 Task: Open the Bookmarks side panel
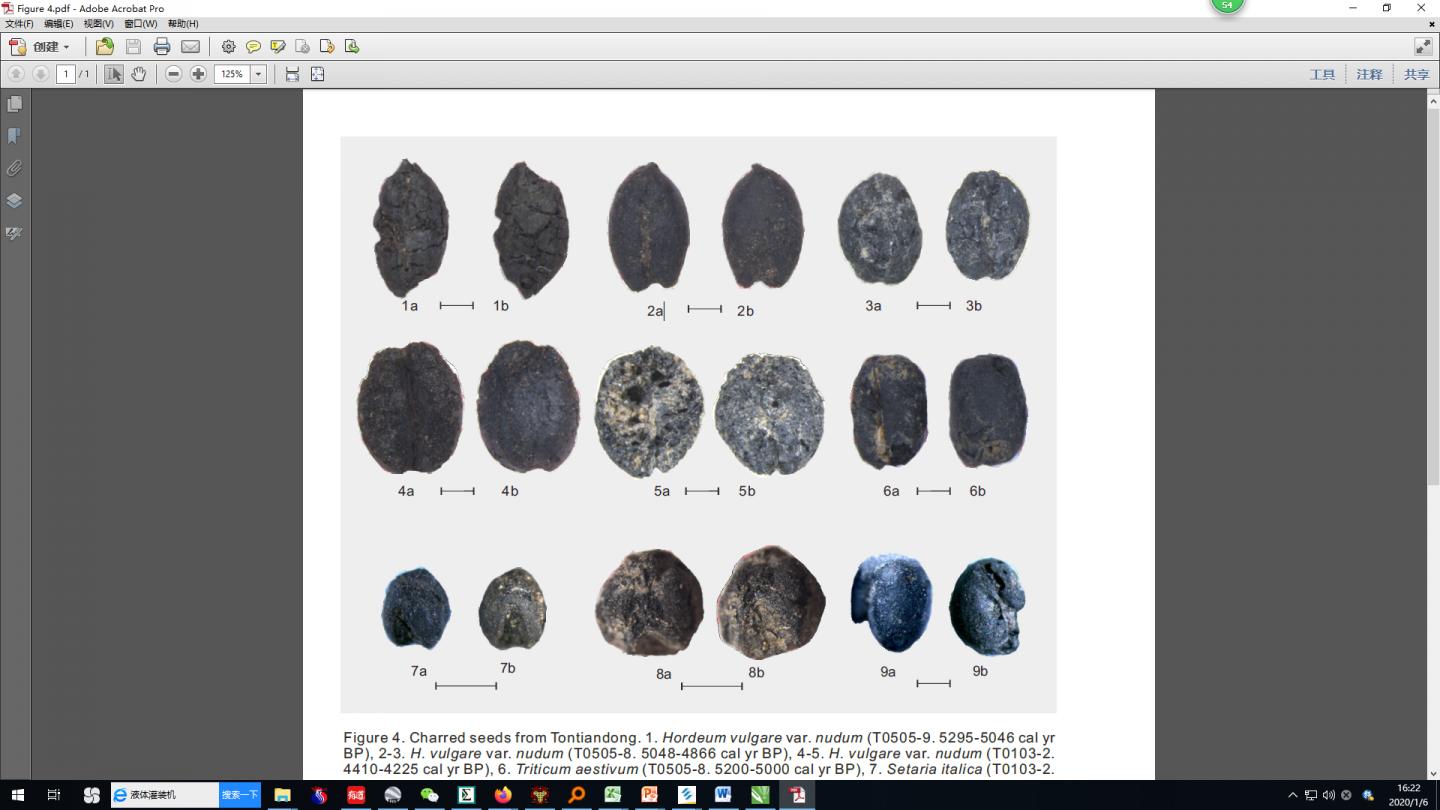click(x=14, y=136)
